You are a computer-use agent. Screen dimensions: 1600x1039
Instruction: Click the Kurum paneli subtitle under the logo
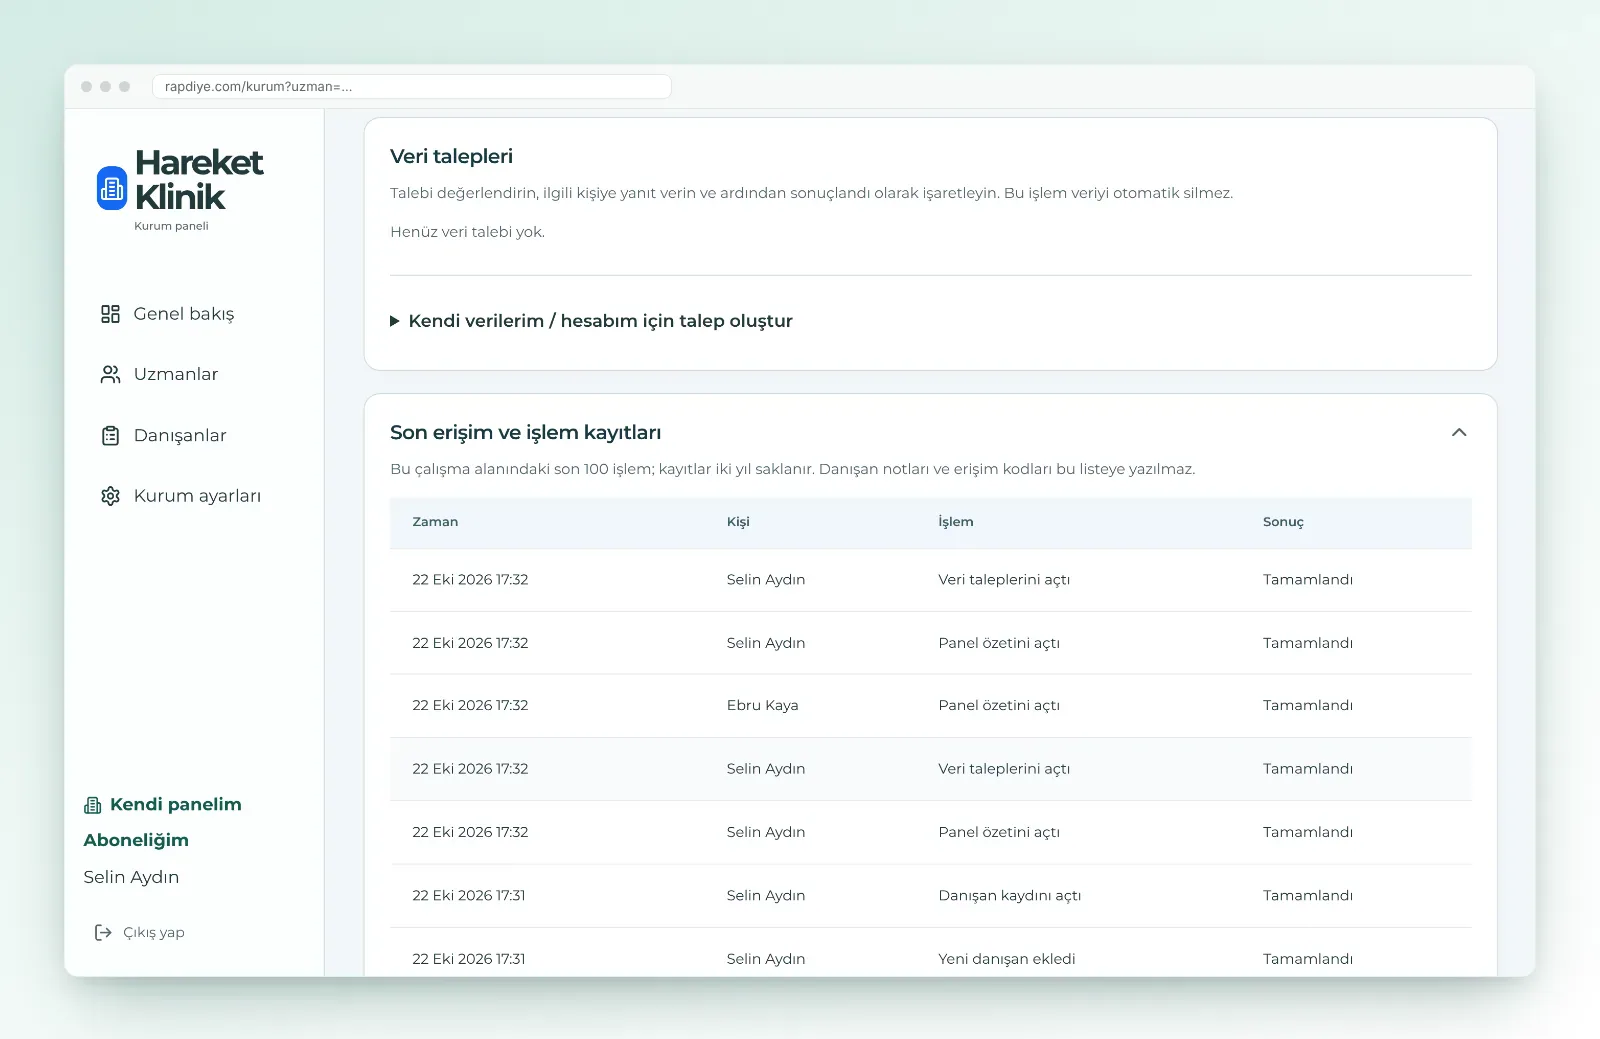tap(171, 226)
